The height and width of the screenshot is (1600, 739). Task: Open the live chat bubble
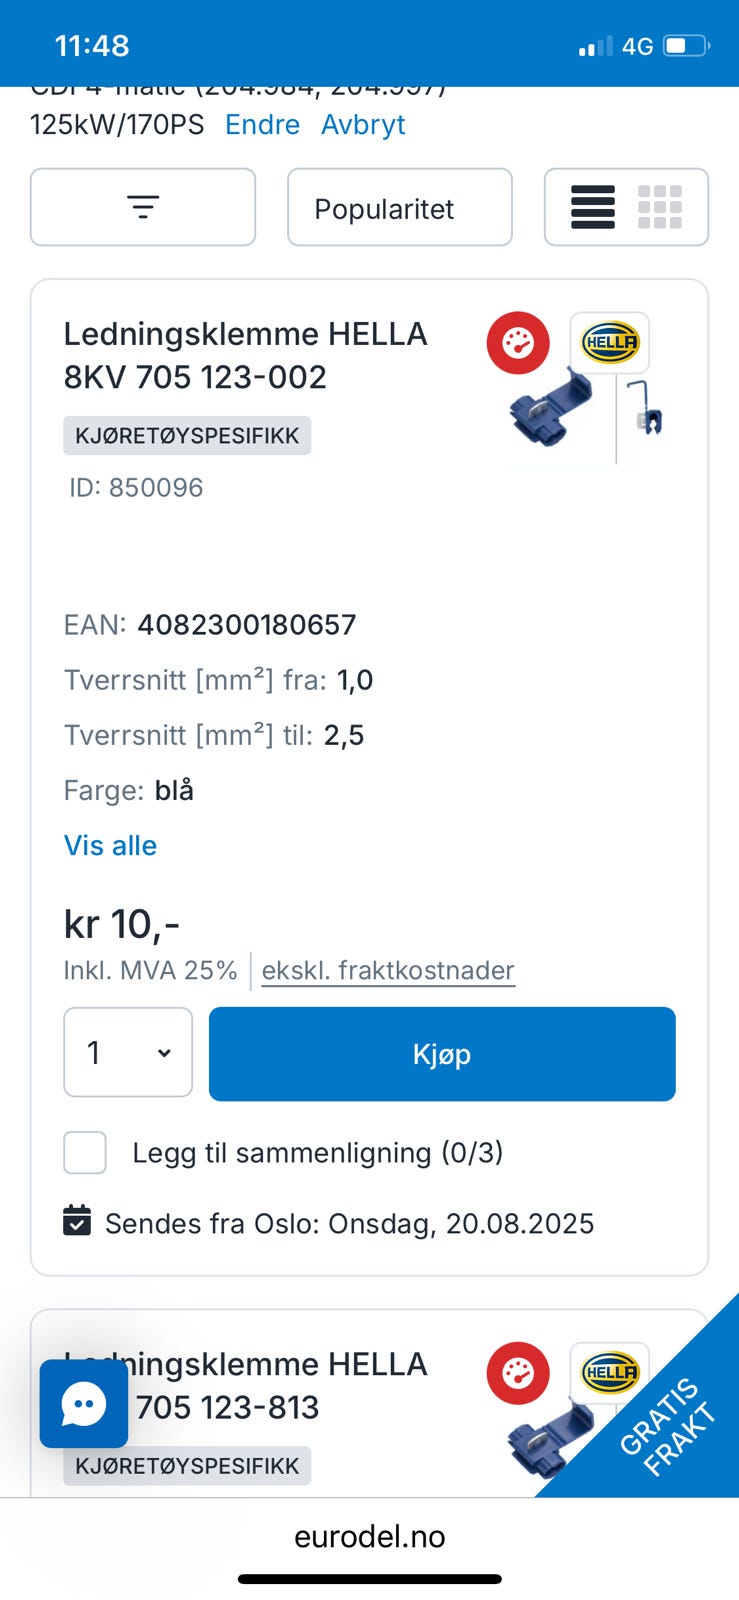pos(84,1404)
